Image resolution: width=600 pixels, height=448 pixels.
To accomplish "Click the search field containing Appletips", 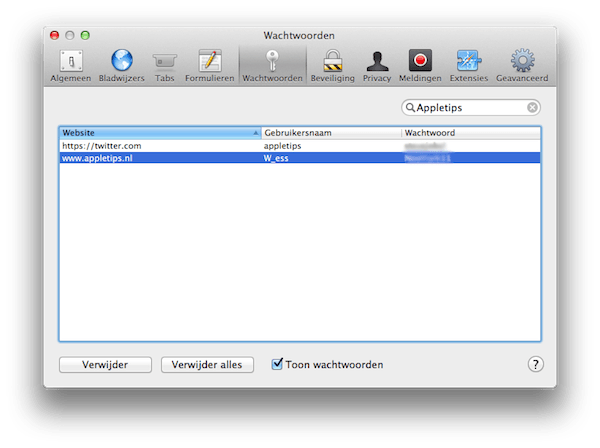I will point(471,108).
